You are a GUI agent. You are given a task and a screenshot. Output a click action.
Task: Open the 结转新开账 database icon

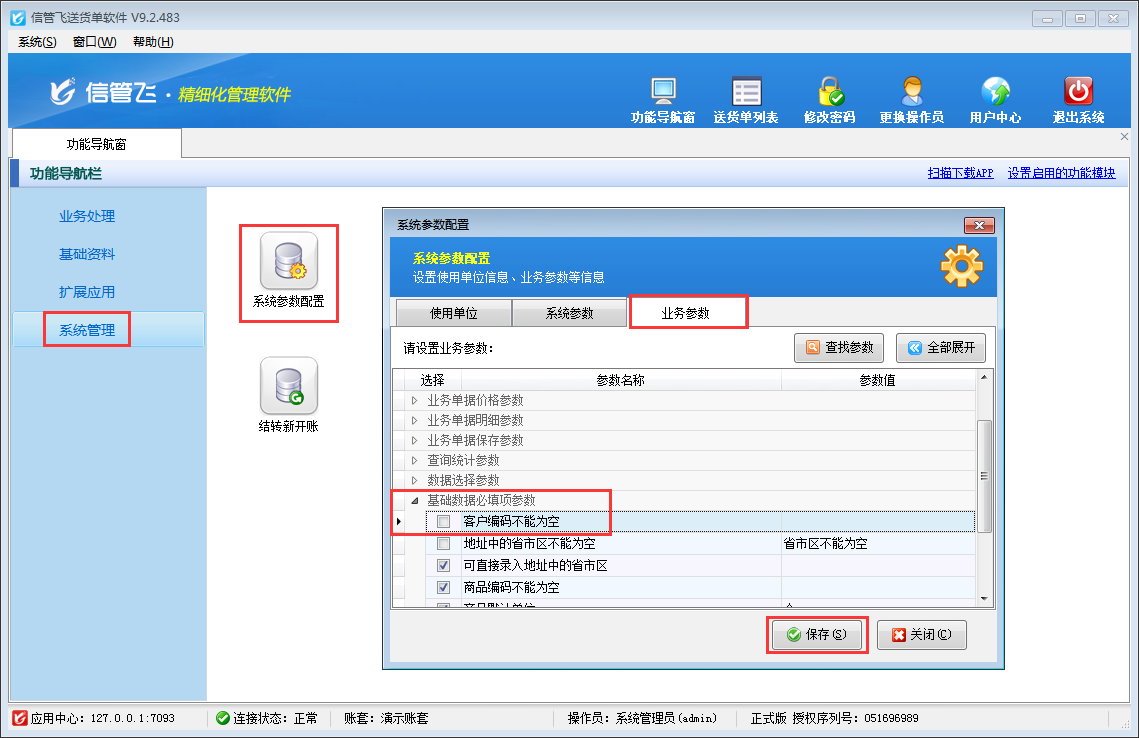[x=289, y=386]
